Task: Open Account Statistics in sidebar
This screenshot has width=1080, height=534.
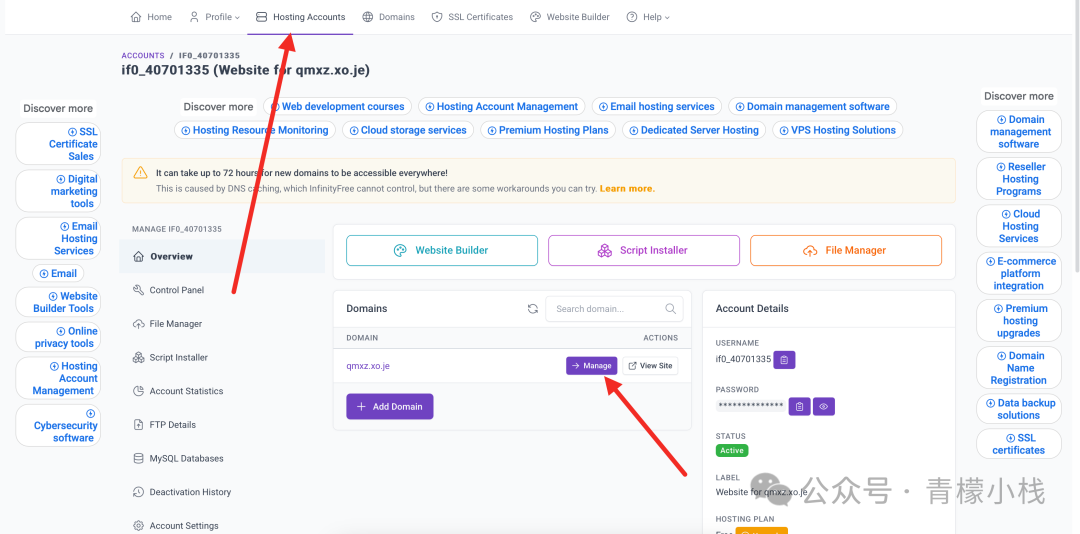Action: tap(186, 391)
